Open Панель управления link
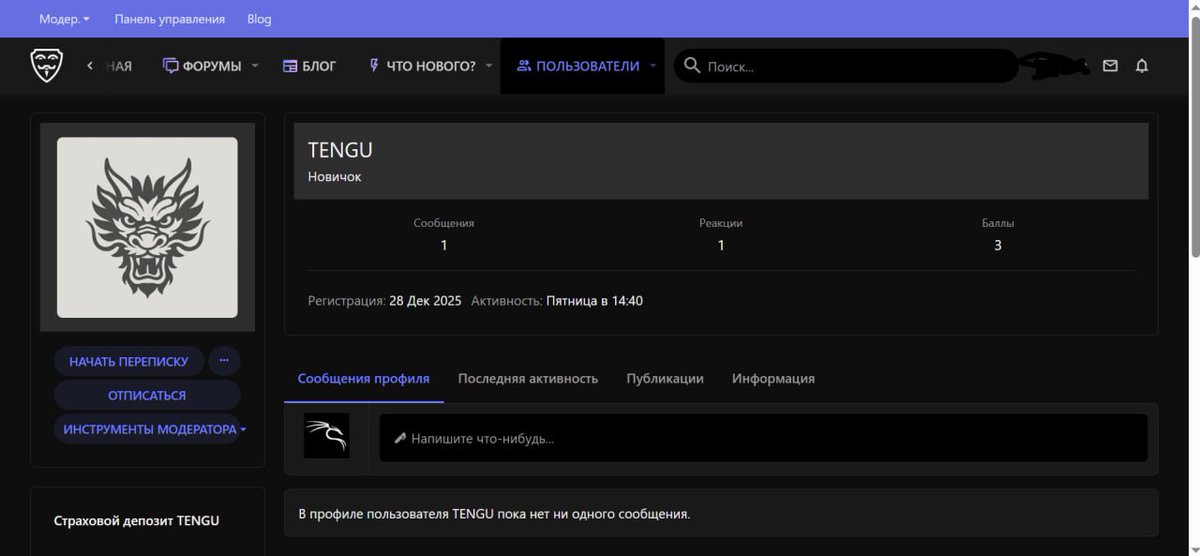Screen dimensions: 1200x556 click(170, 19)
